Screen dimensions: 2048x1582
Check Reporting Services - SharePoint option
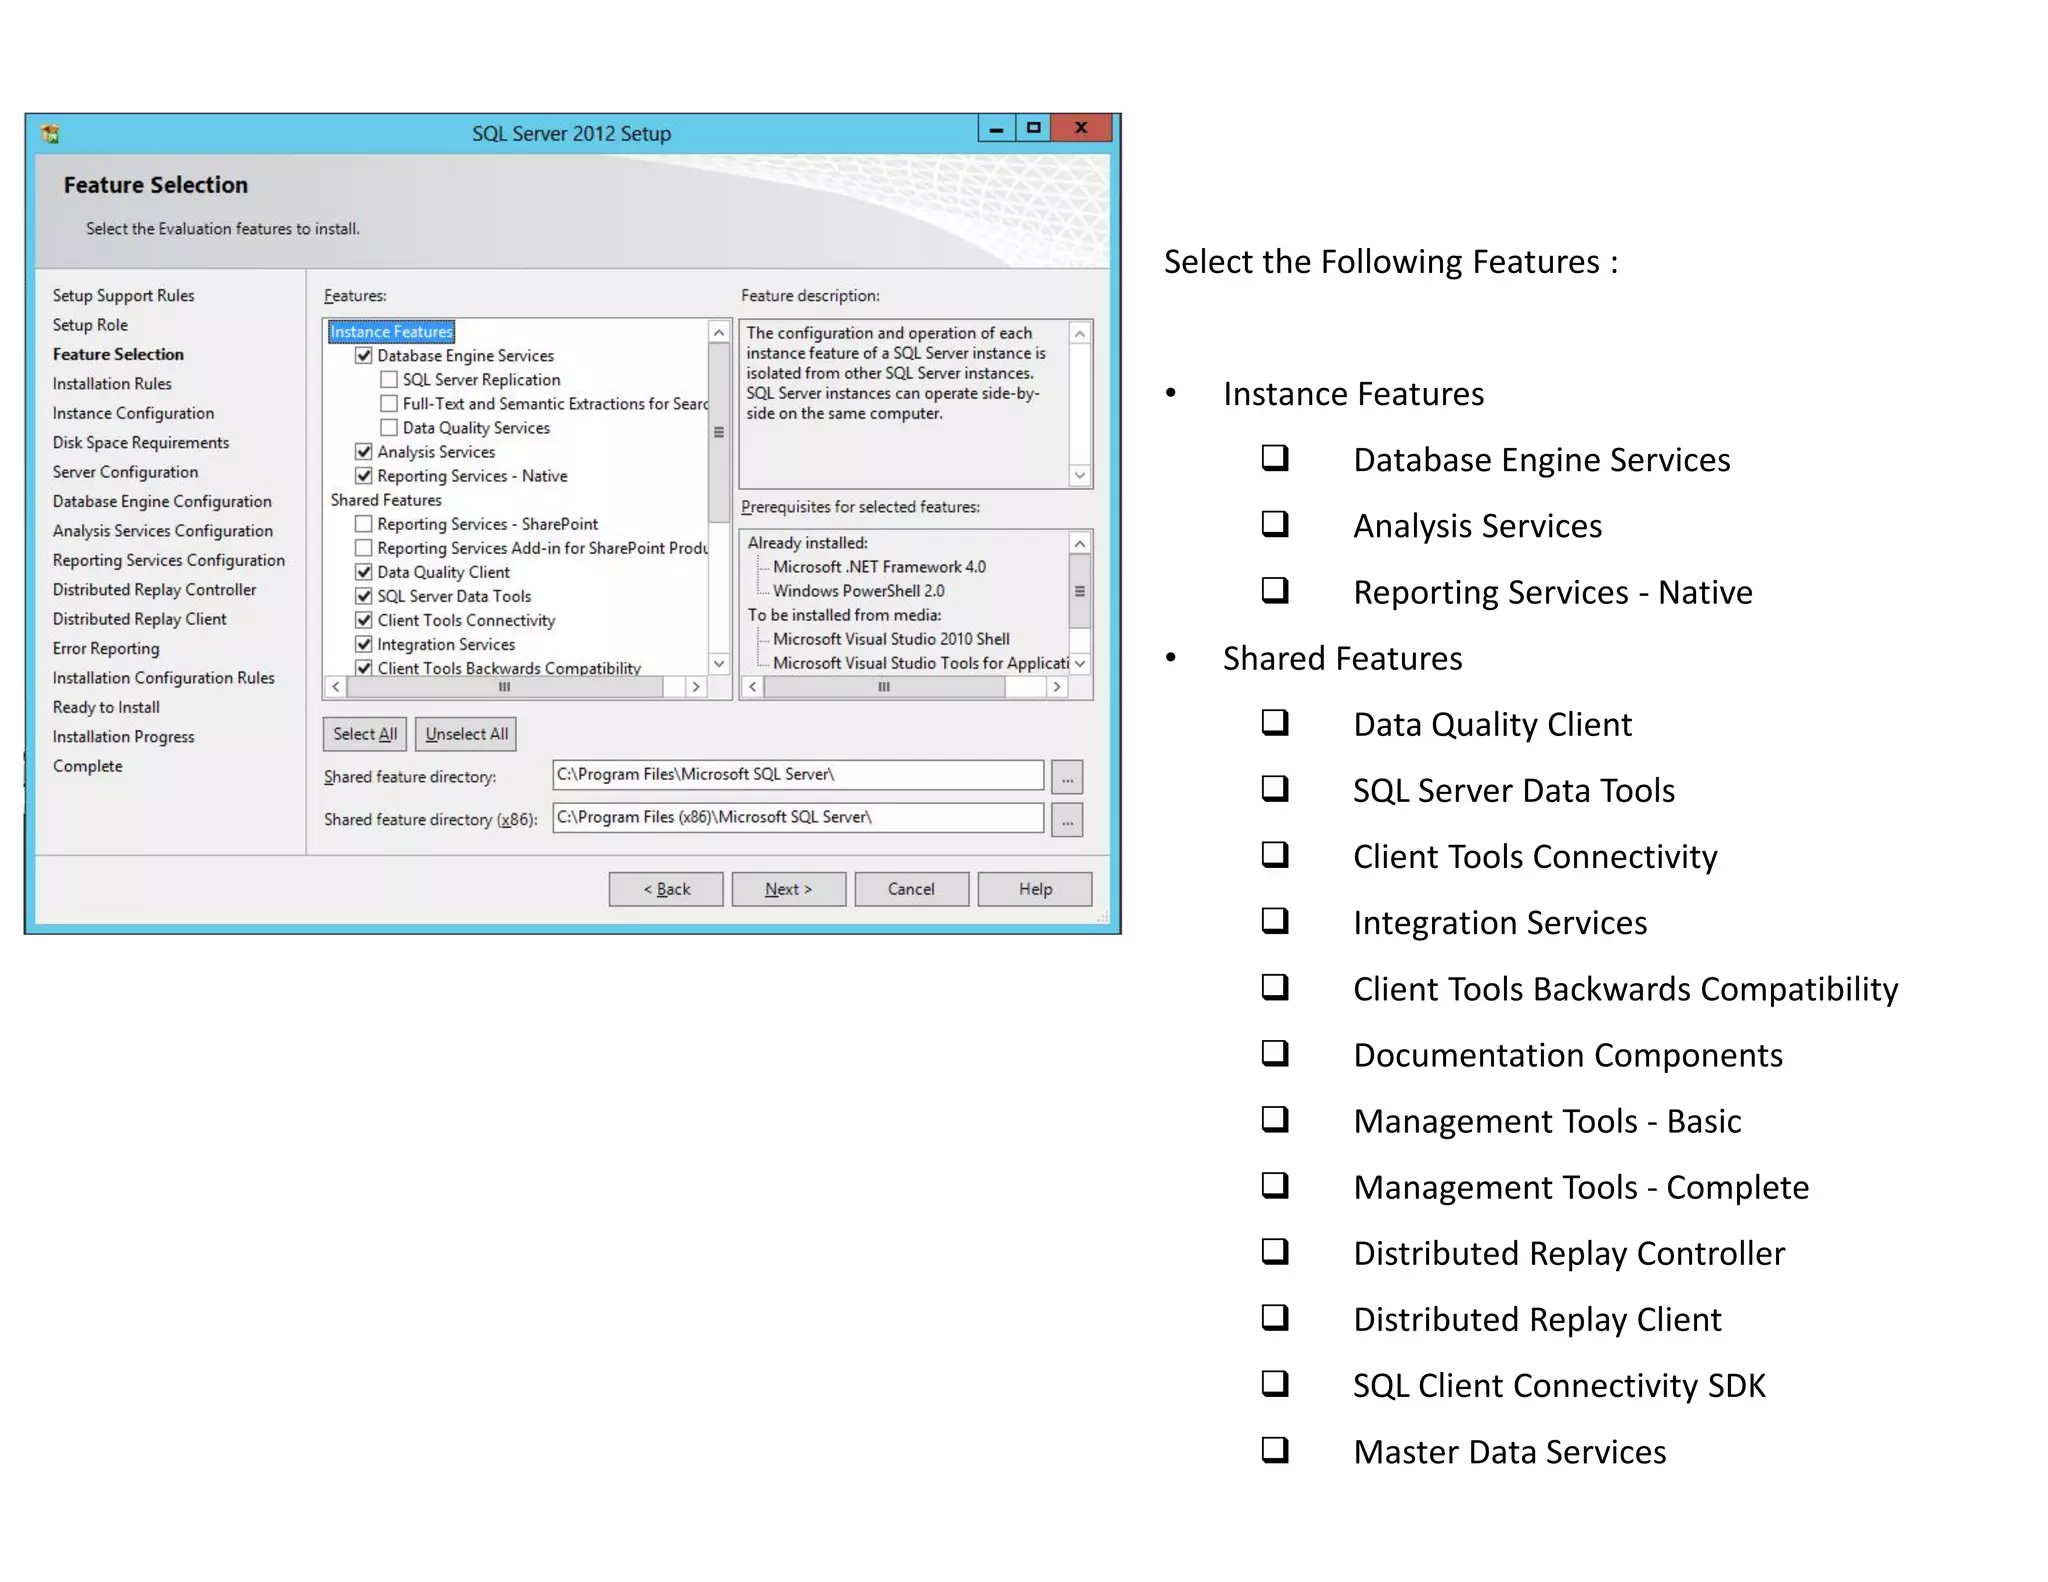(x=364, y=524)
